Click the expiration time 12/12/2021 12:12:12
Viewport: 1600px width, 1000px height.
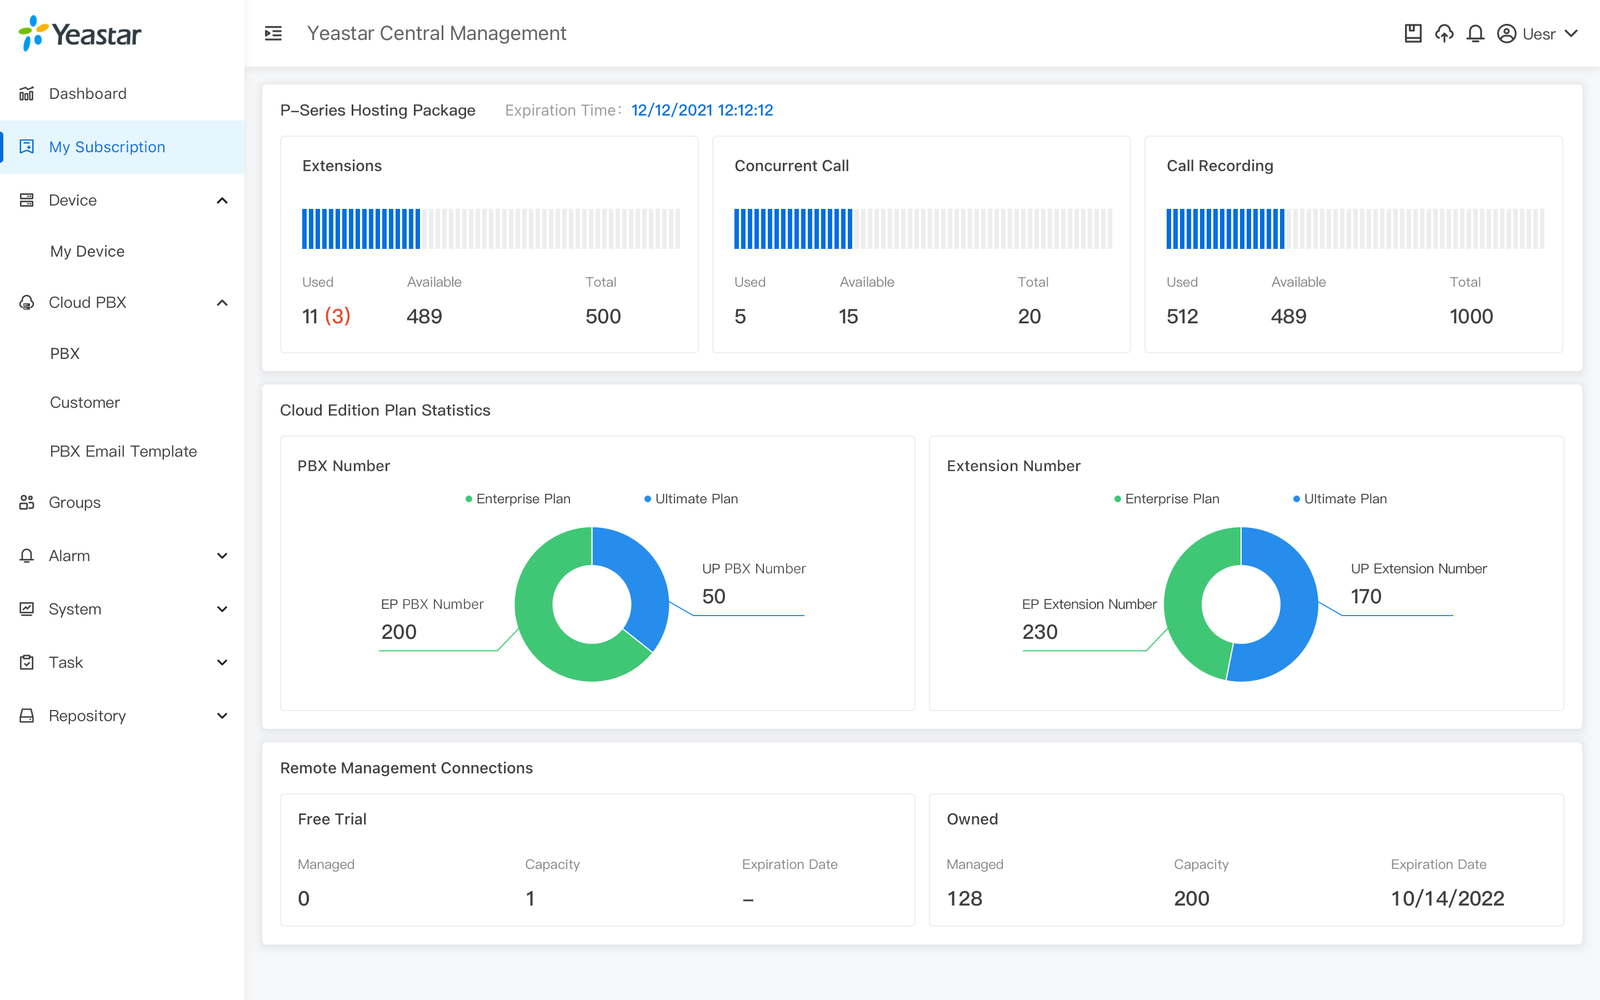(x=702, y=111)
